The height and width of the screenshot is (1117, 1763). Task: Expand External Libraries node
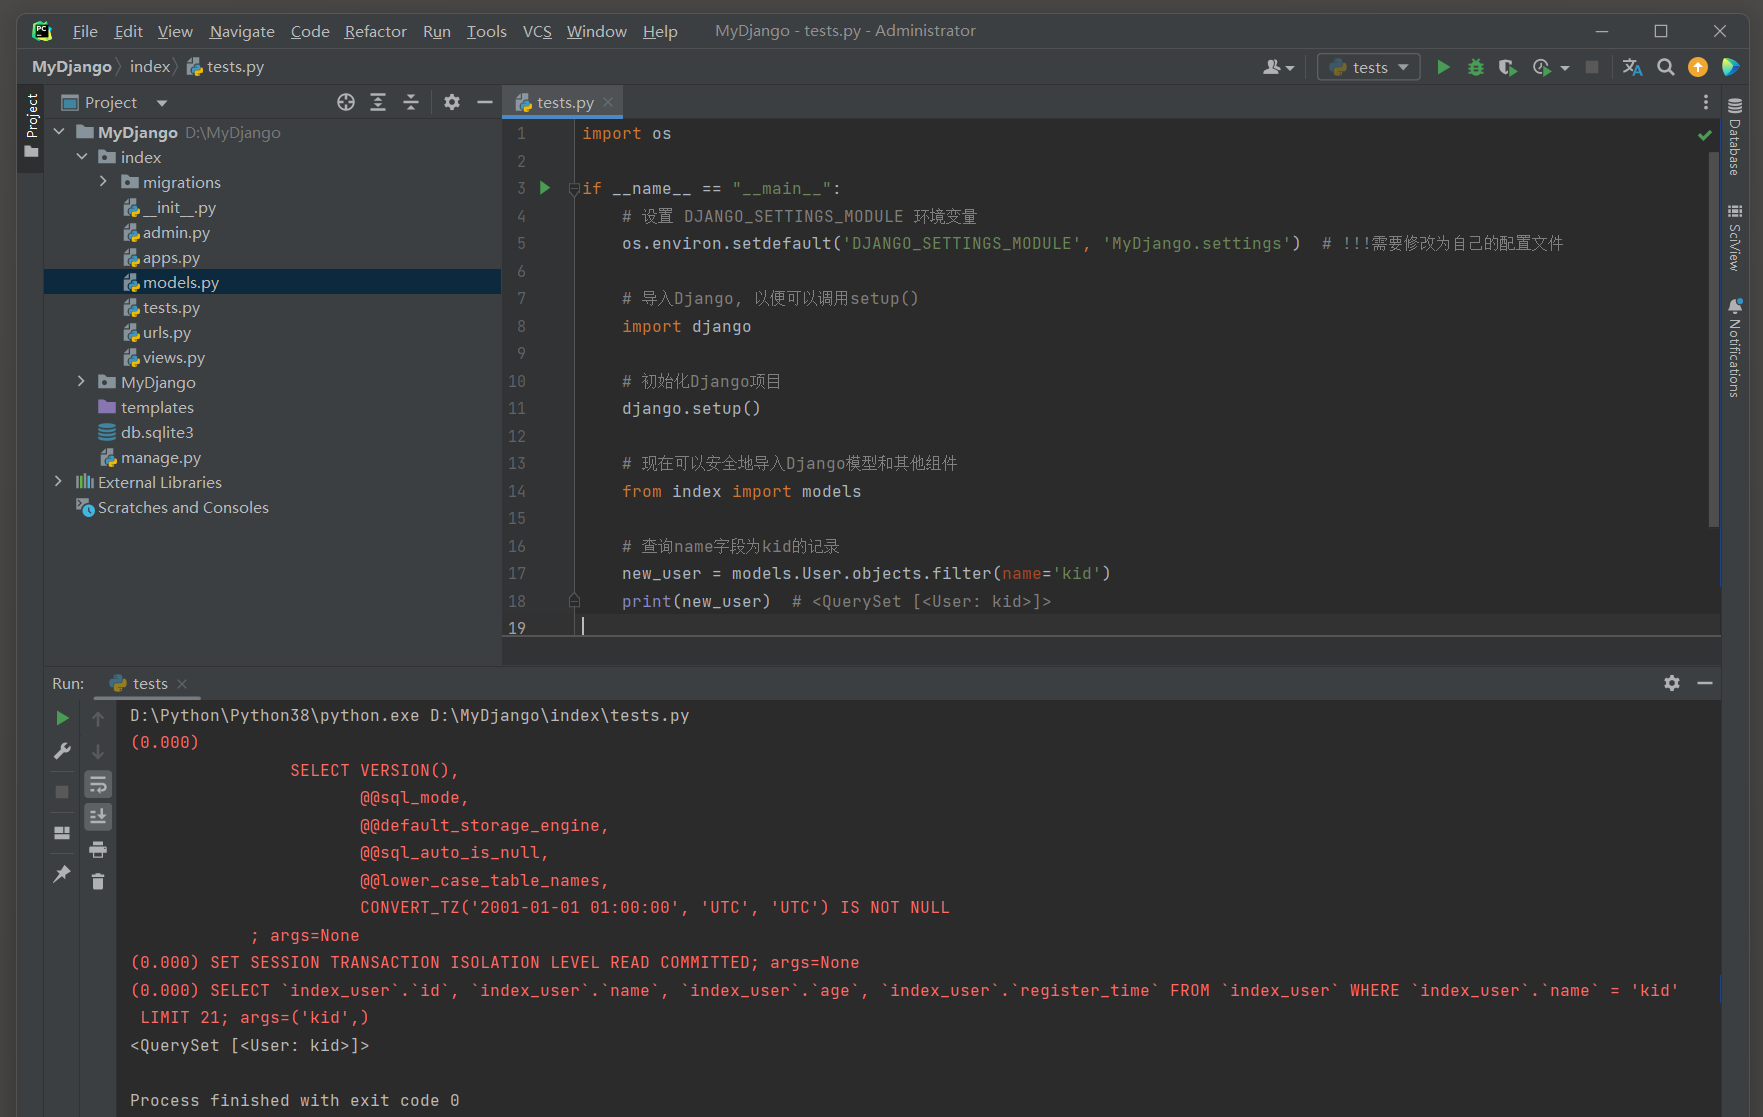pos(59,482)
